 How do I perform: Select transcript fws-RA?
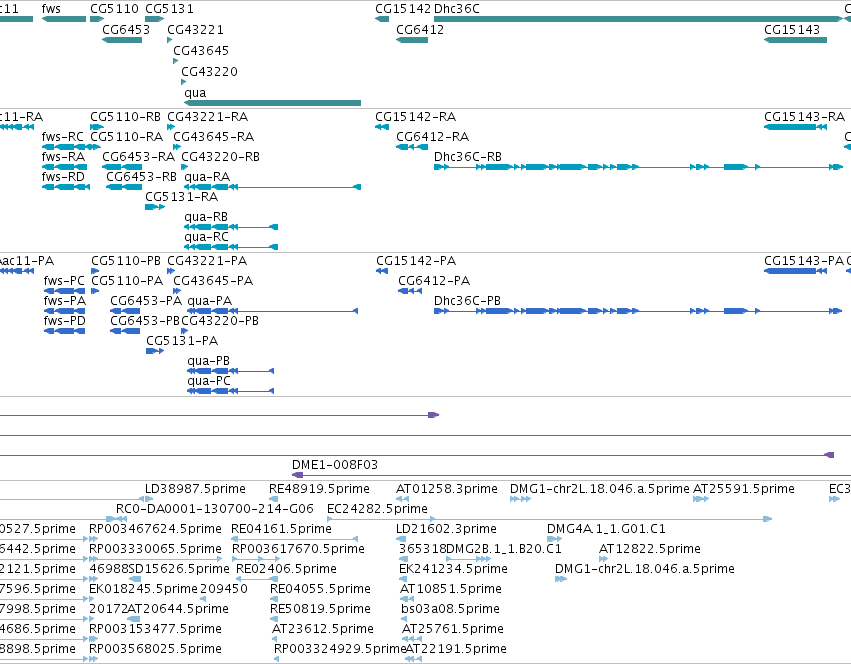tap(65, 167)
